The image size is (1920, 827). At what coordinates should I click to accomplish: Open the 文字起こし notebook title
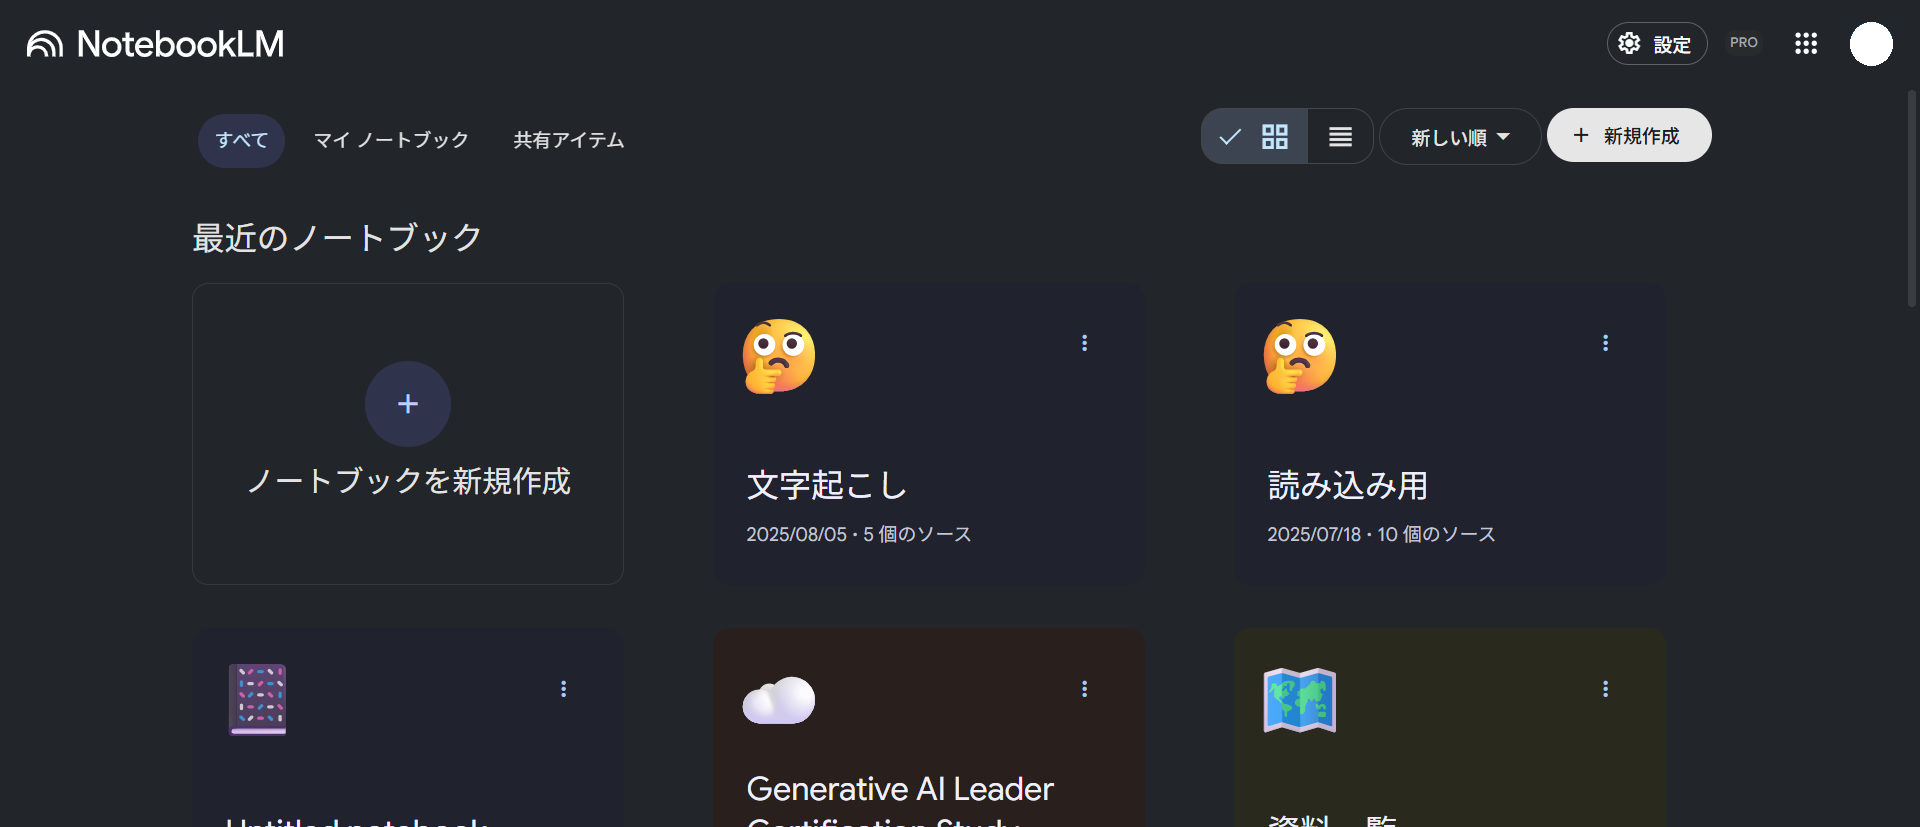pyautogui.click(x=826, y=485)
